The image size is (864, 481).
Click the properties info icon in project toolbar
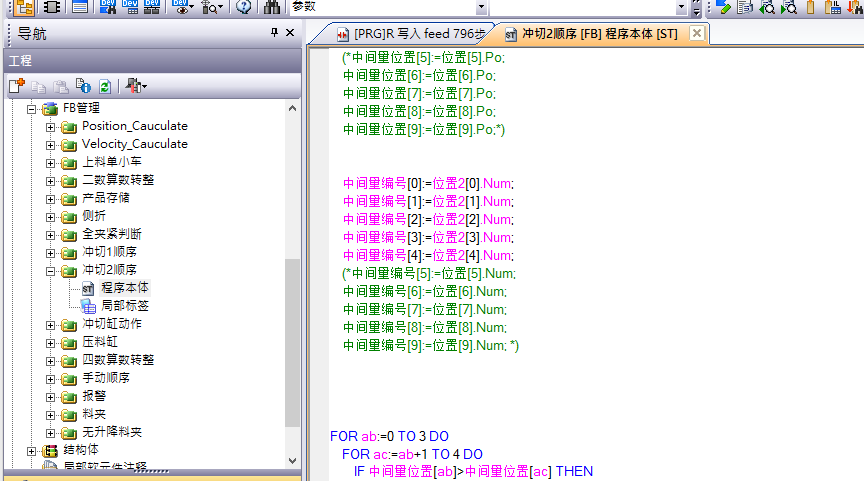(x=85, y=86)
